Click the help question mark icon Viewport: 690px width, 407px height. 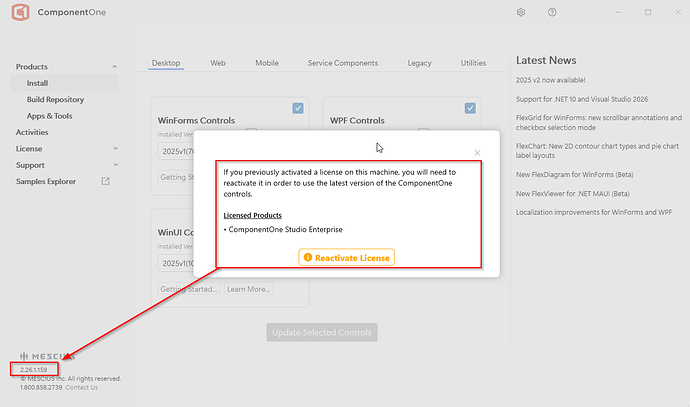[554, 13]
